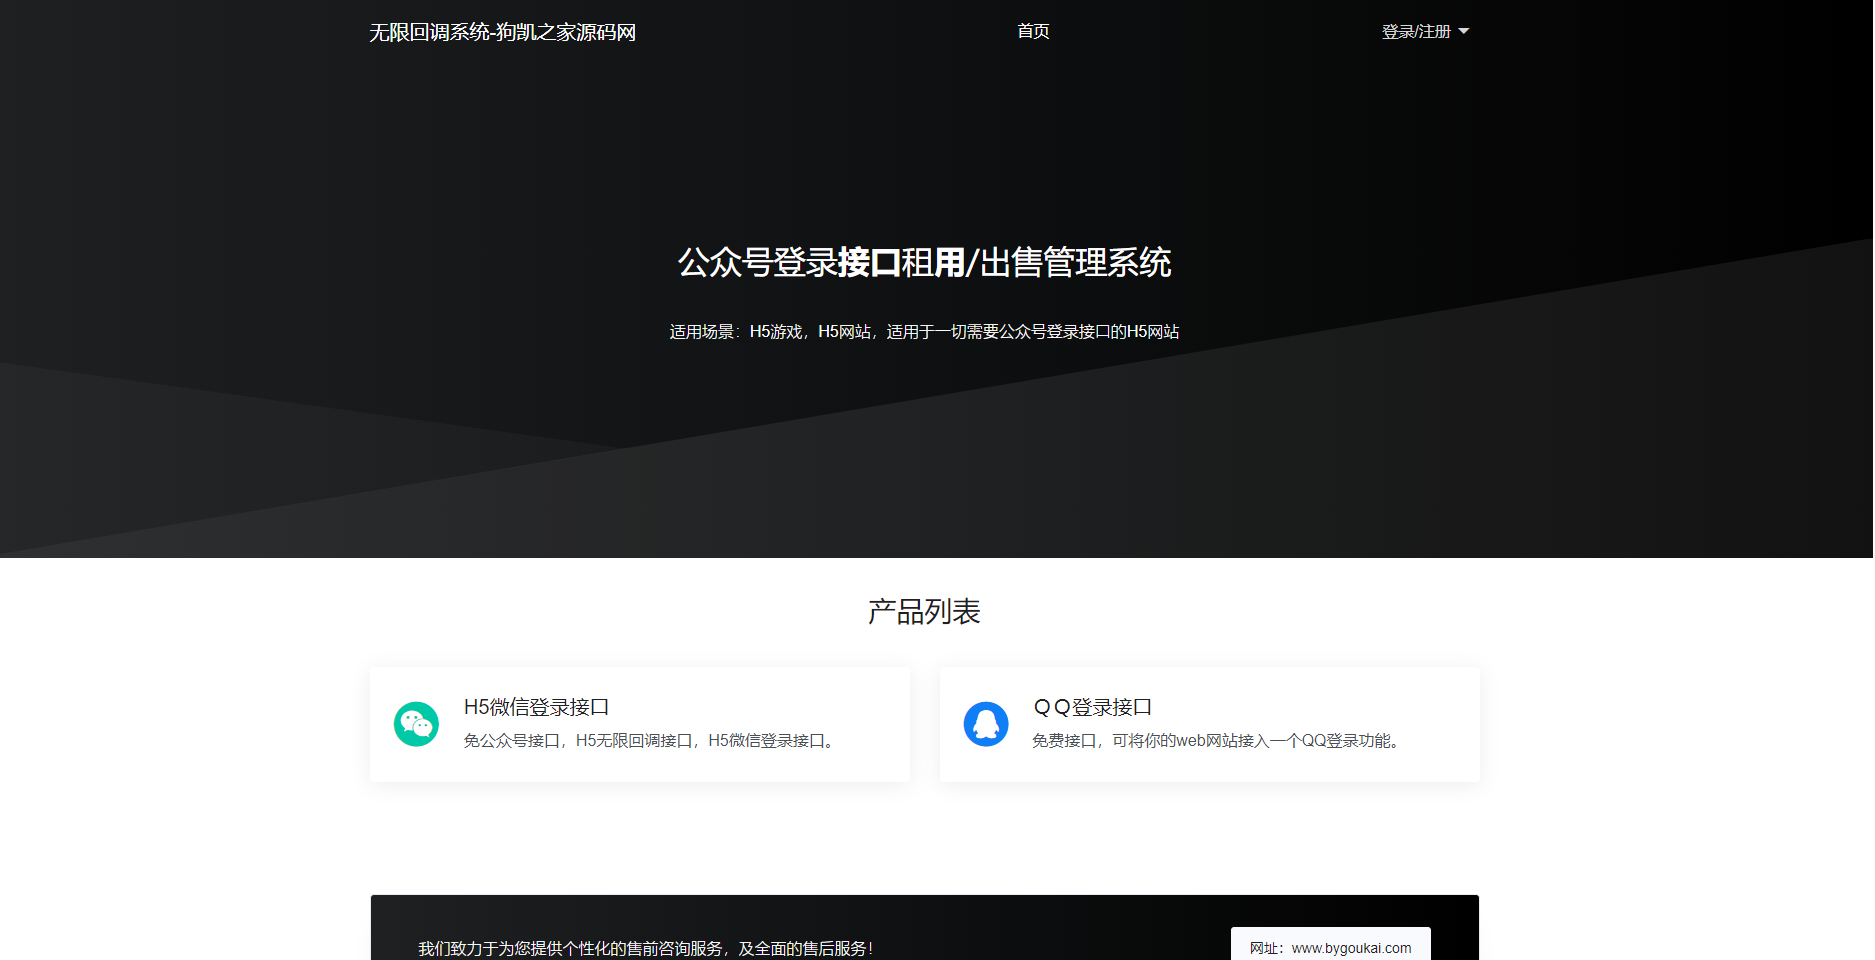Click the 适用场景 subtitle text in hero

924,332
